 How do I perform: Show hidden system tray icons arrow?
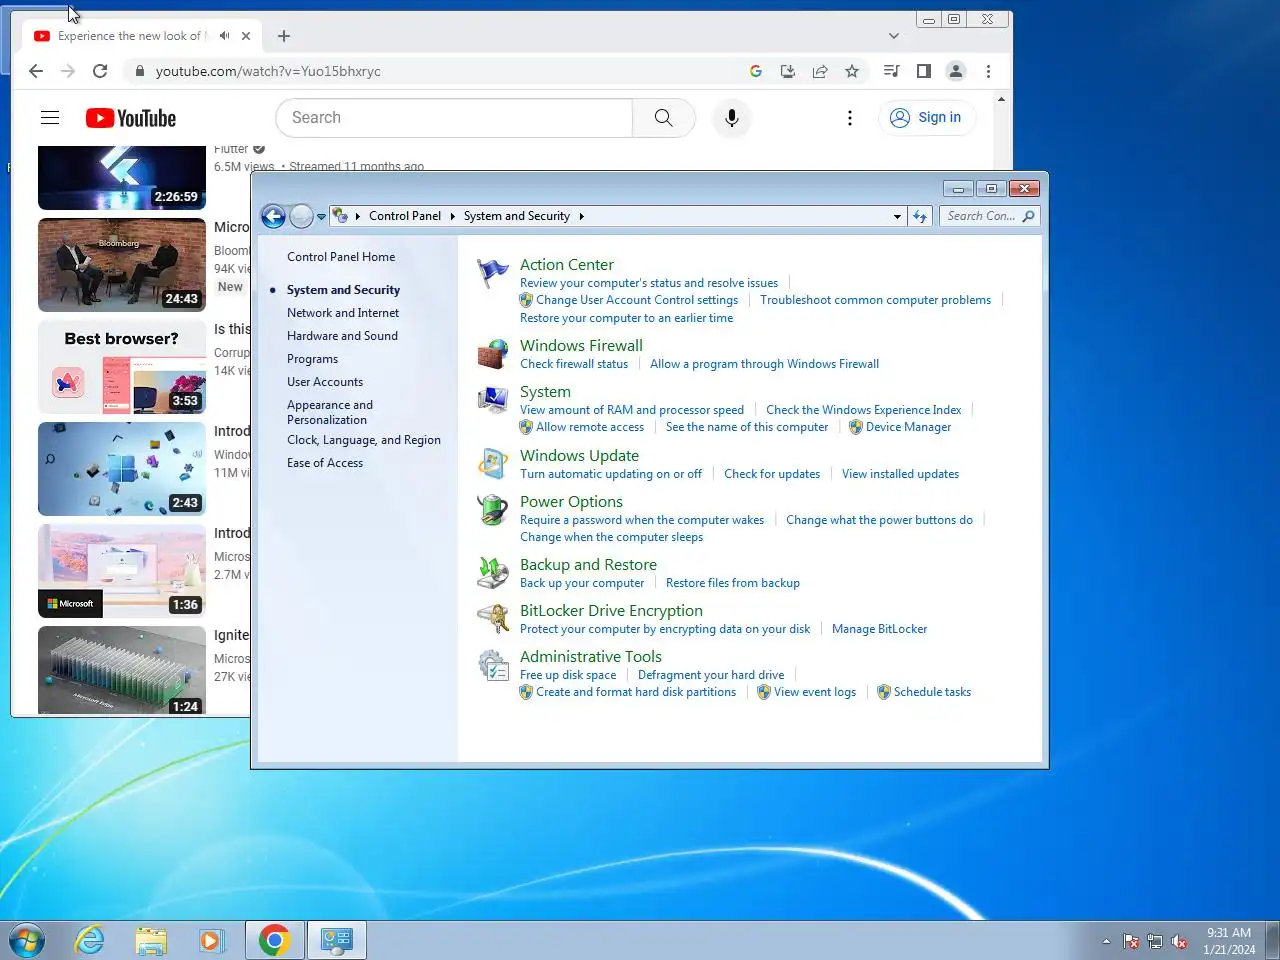point(1106,941)
